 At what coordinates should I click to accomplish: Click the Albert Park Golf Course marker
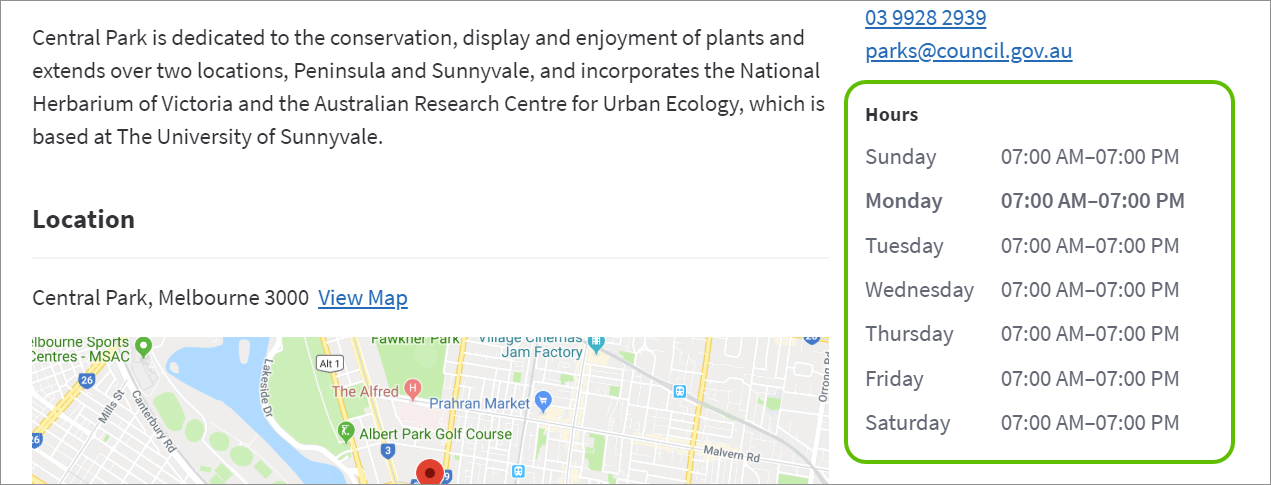(x=346, y=432)
